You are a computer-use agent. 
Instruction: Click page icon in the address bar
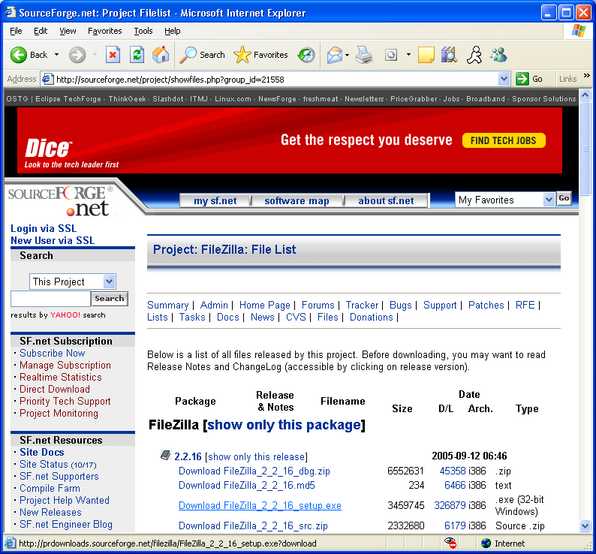point(47,79)
